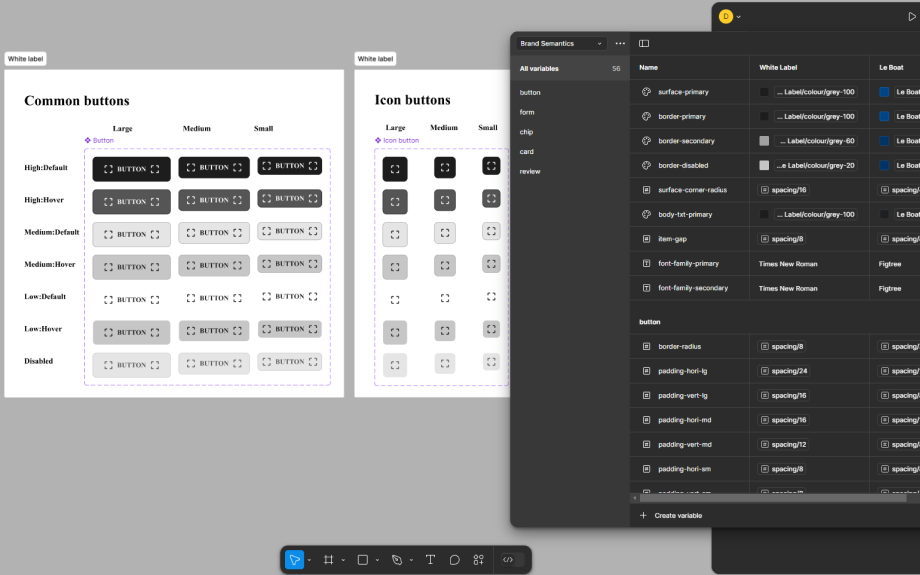Open the collection more options menu
Viewport: 920px width, 575px height.
tap(620, 43)
